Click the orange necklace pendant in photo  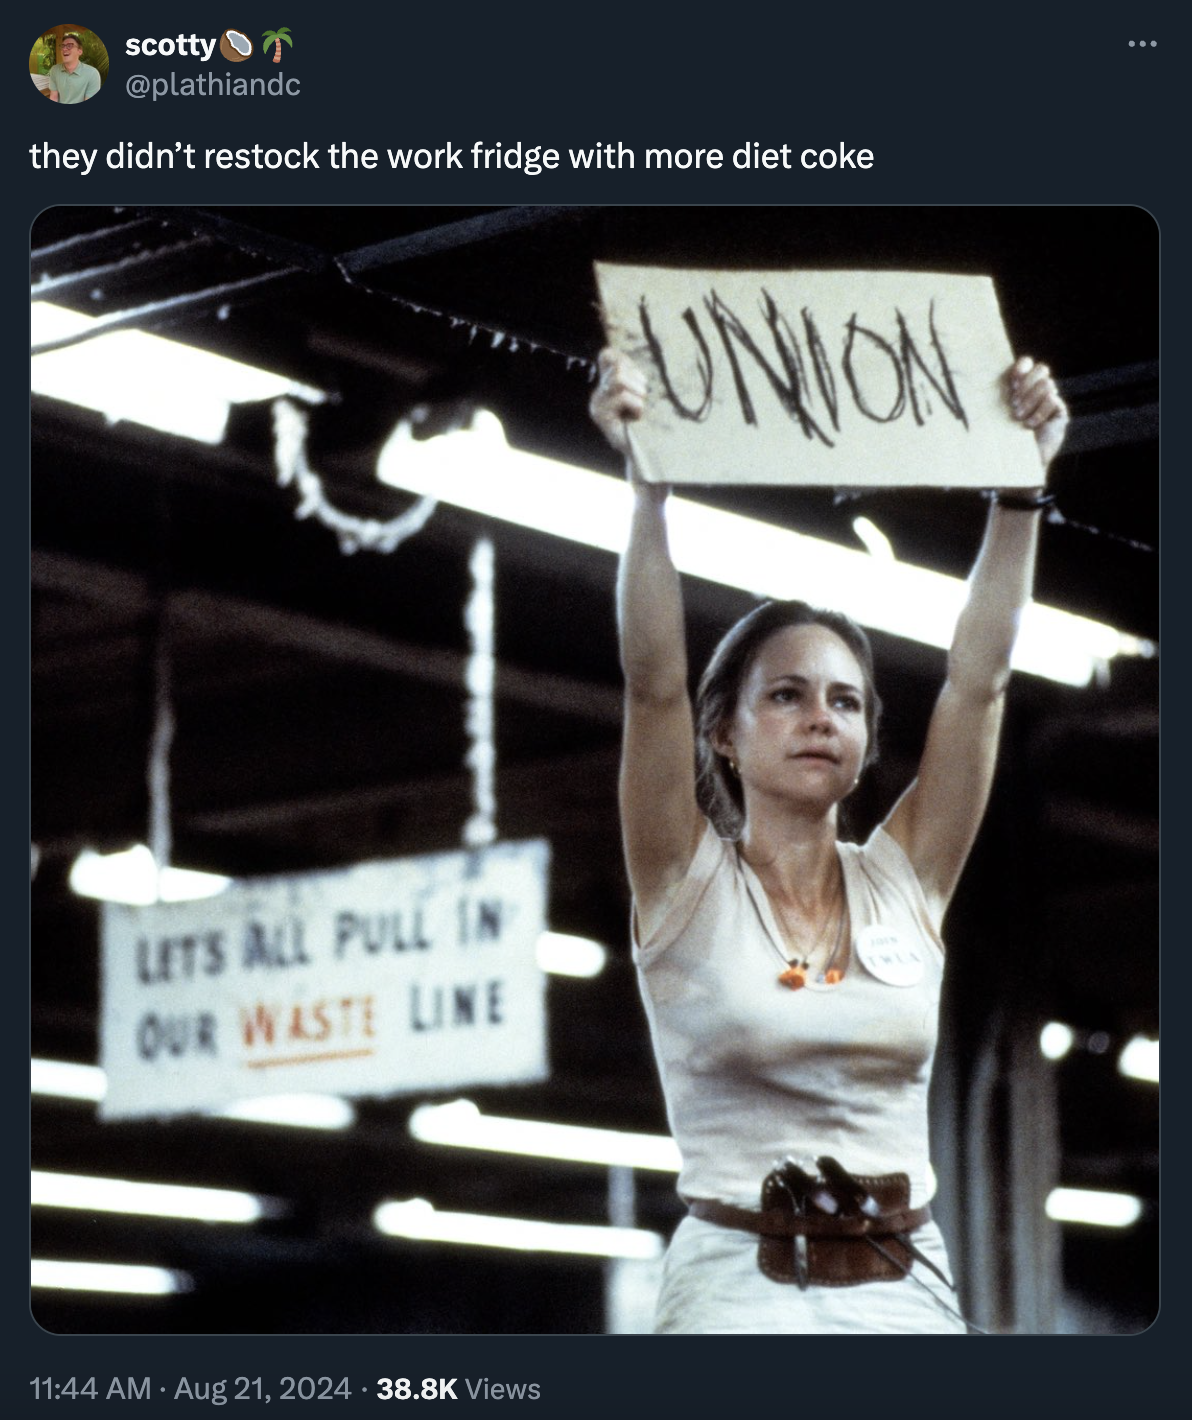point(810,969)
